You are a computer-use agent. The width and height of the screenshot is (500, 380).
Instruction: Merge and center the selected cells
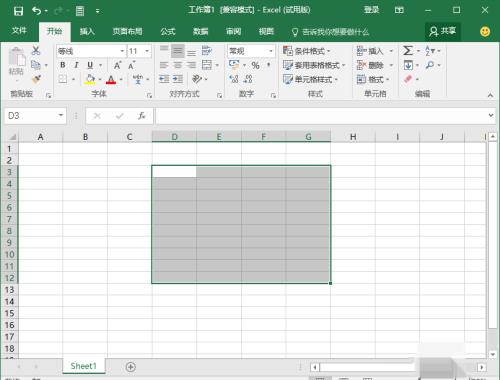[207, 65]
